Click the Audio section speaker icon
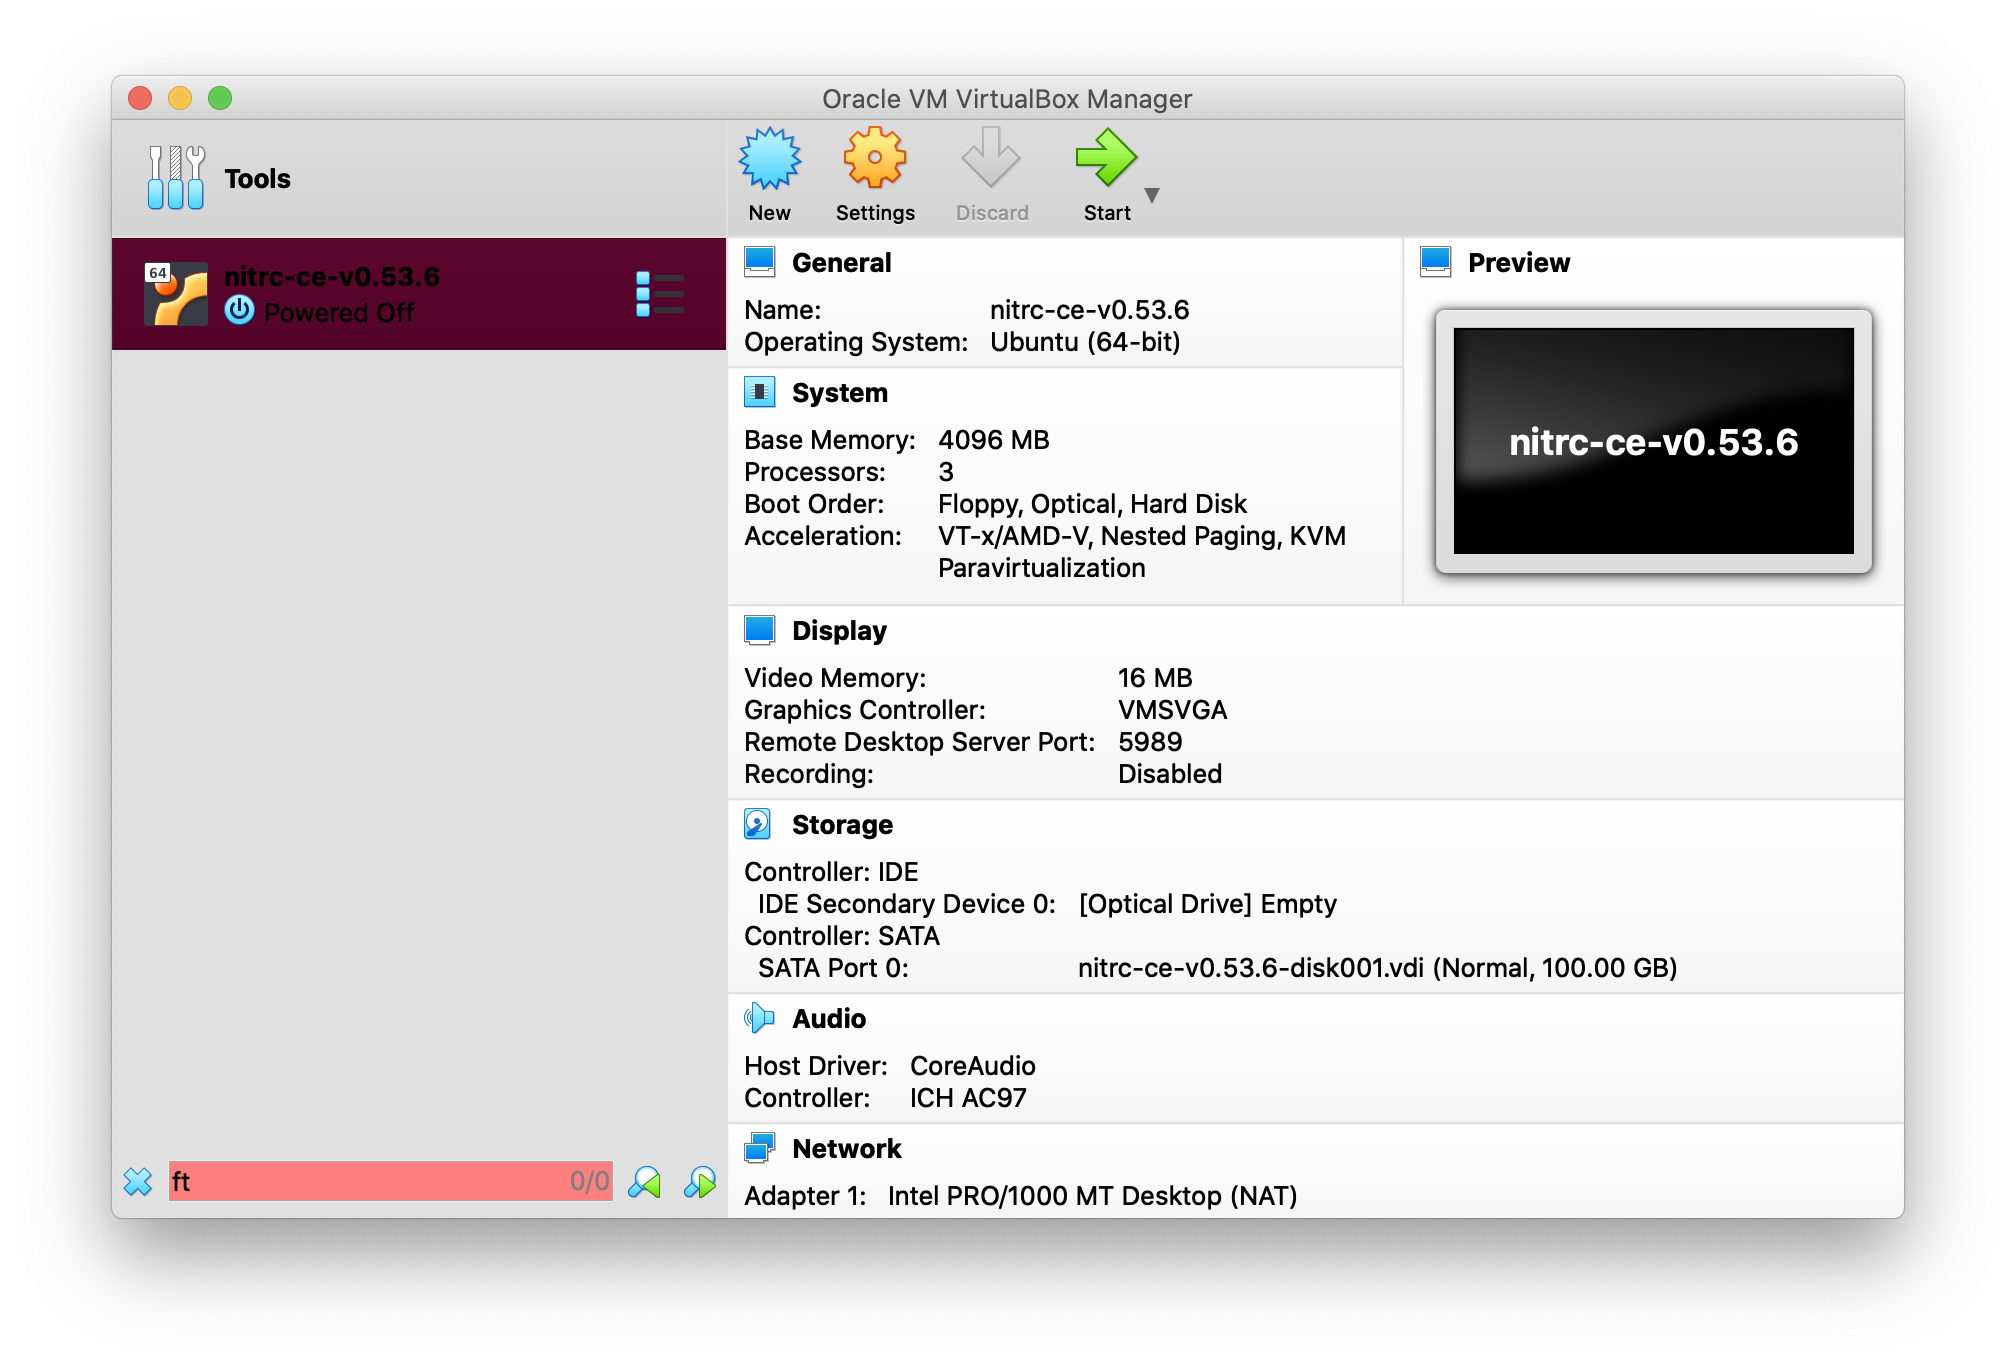 click(x=760, y=1018)
